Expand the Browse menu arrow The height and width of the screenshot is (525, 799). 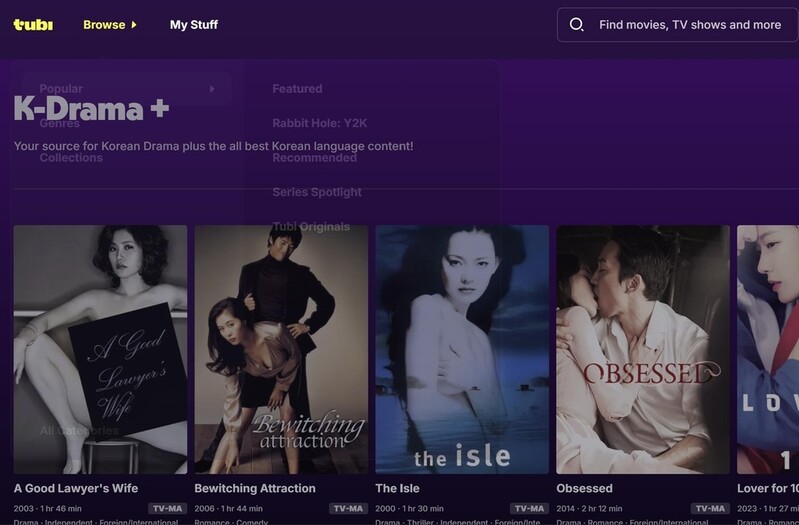coord(134,25)
